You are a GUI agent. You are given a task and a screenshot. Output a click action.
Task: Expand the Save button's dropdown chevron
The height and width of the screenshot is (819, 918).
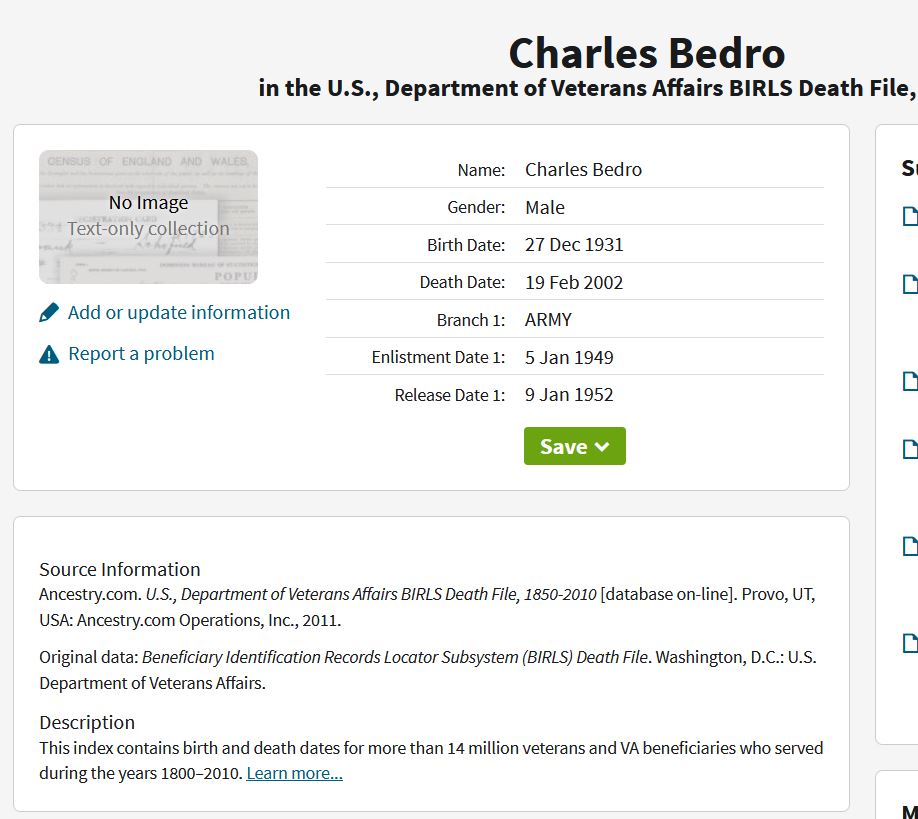601,447
